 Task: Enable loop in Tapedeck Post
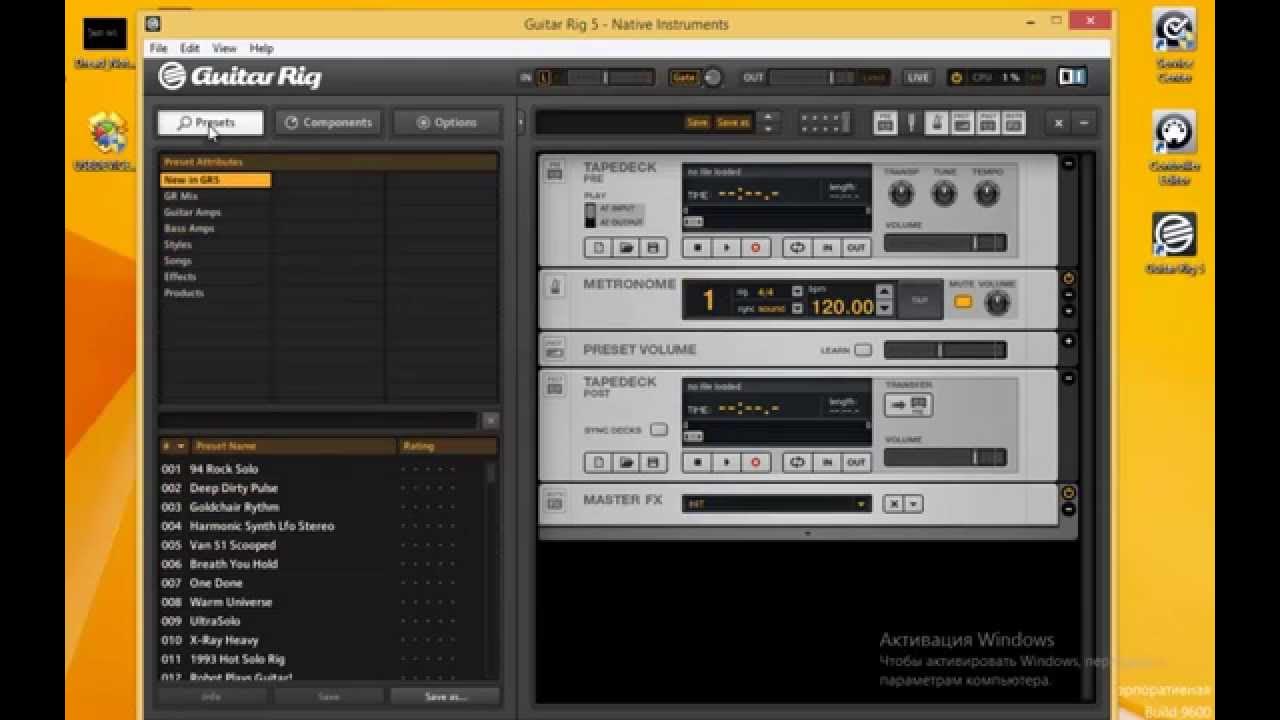797,462
